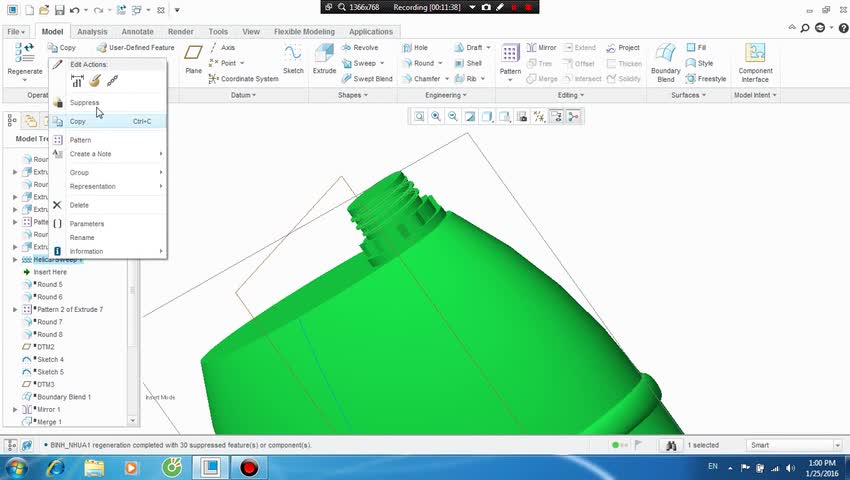Open the Sketch tool
850x480 pixels.
pos(293,60)
